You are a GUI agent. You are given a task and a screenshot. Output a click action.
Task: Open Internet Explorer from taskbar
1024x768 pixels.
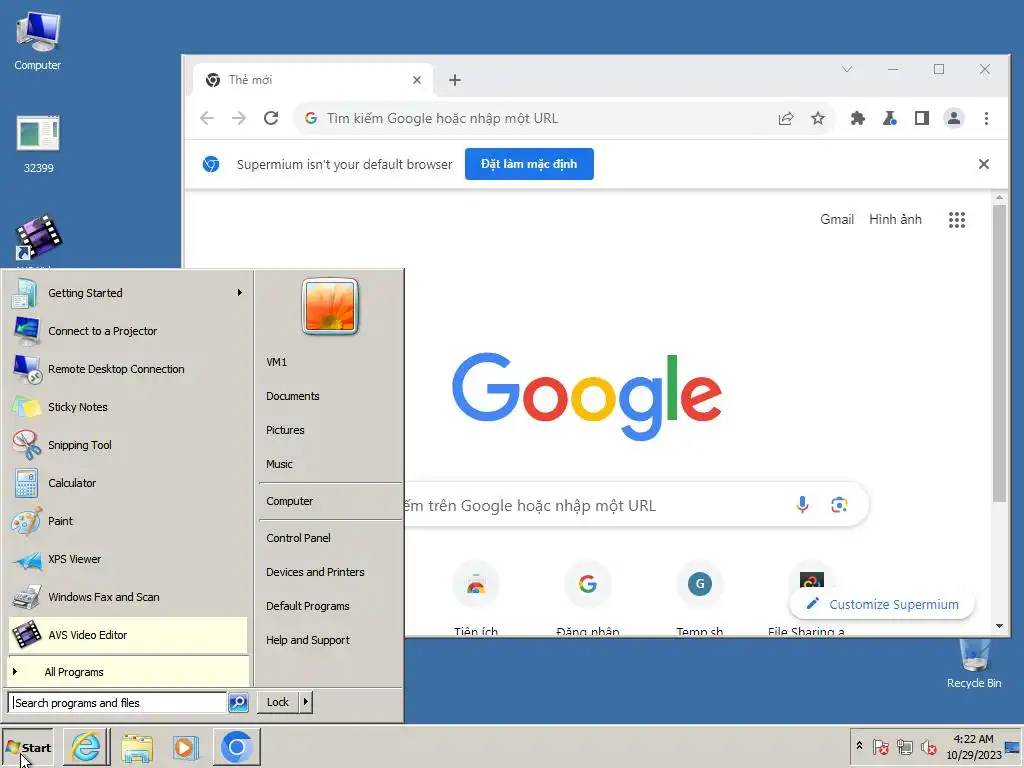(x=86, y=747)
